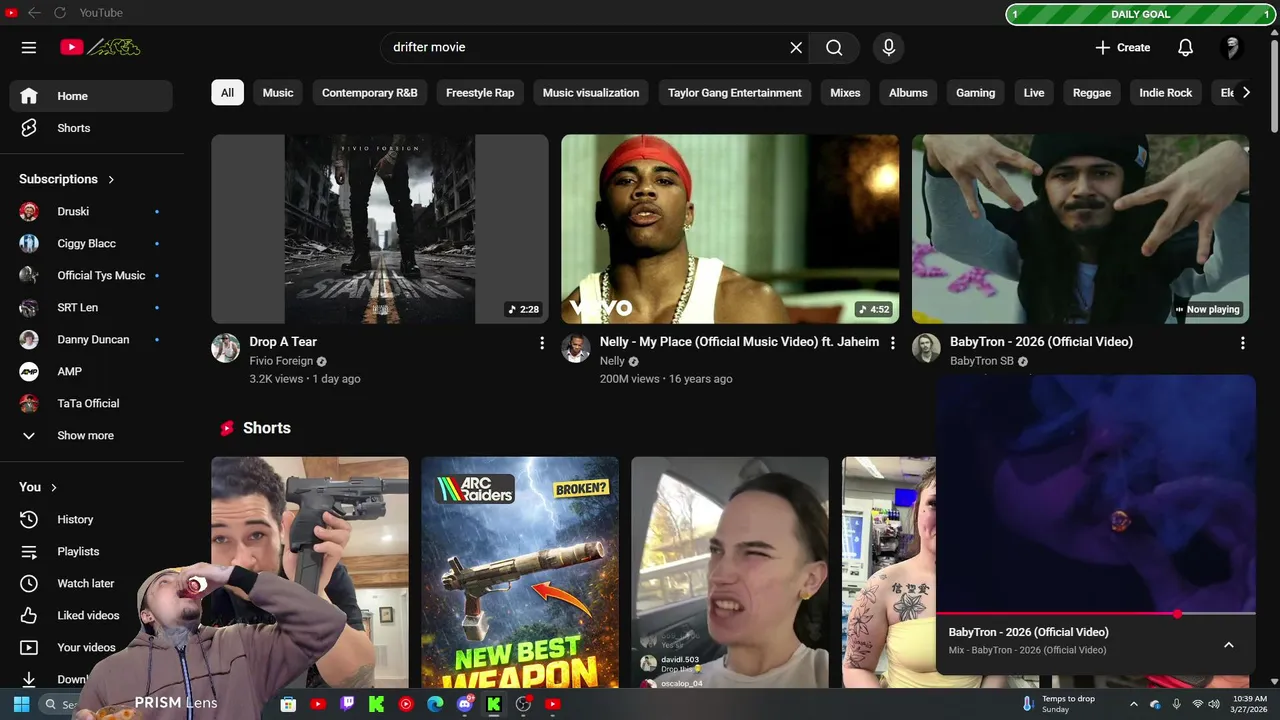Switch to OBS Studio in the taskbar
The width and height of the screenshot is (1280, 720).
click(x=523, y=704)
